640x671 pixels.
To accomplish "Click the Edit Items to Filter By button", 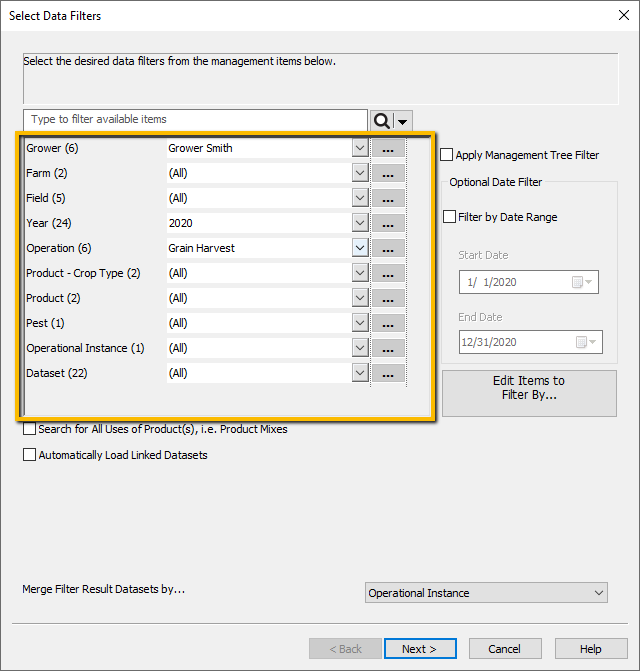I will [529, 393].
